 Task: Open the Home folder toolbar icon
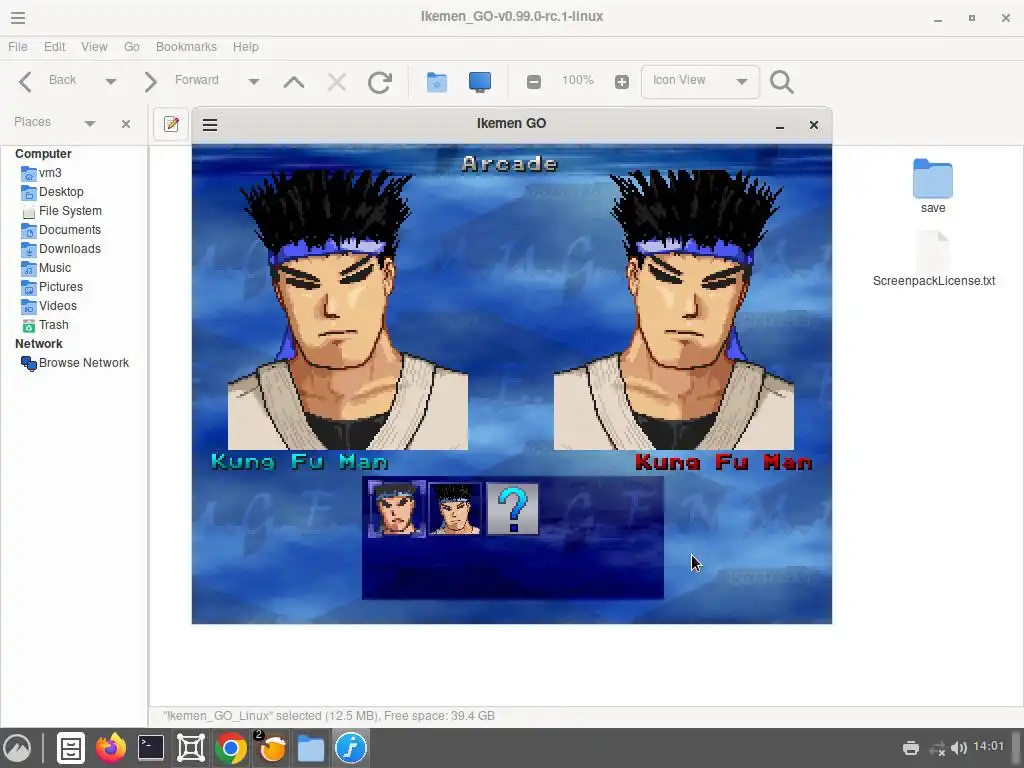(437, 82)
